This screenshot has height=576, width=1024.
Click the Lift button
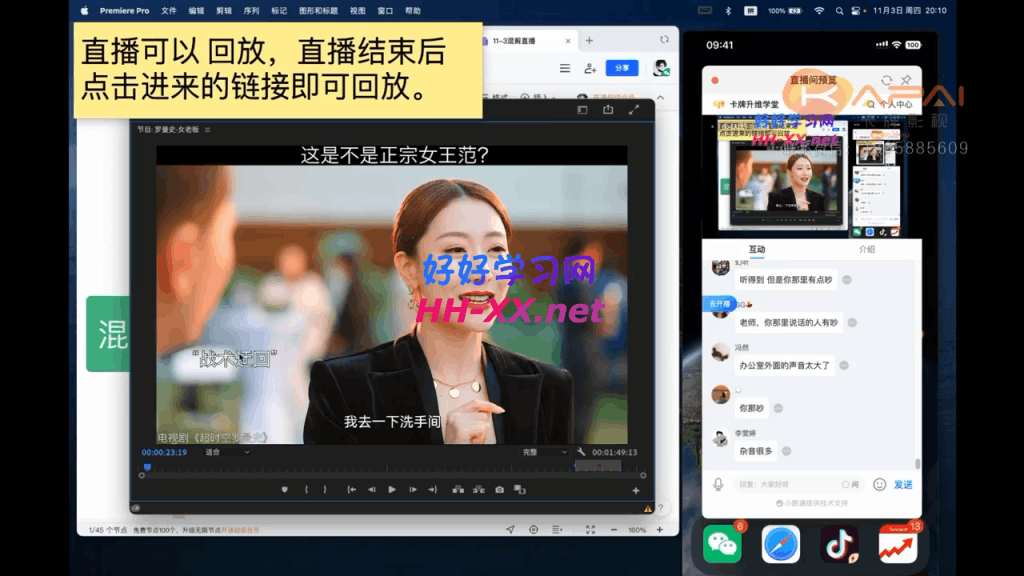[458, 490]
